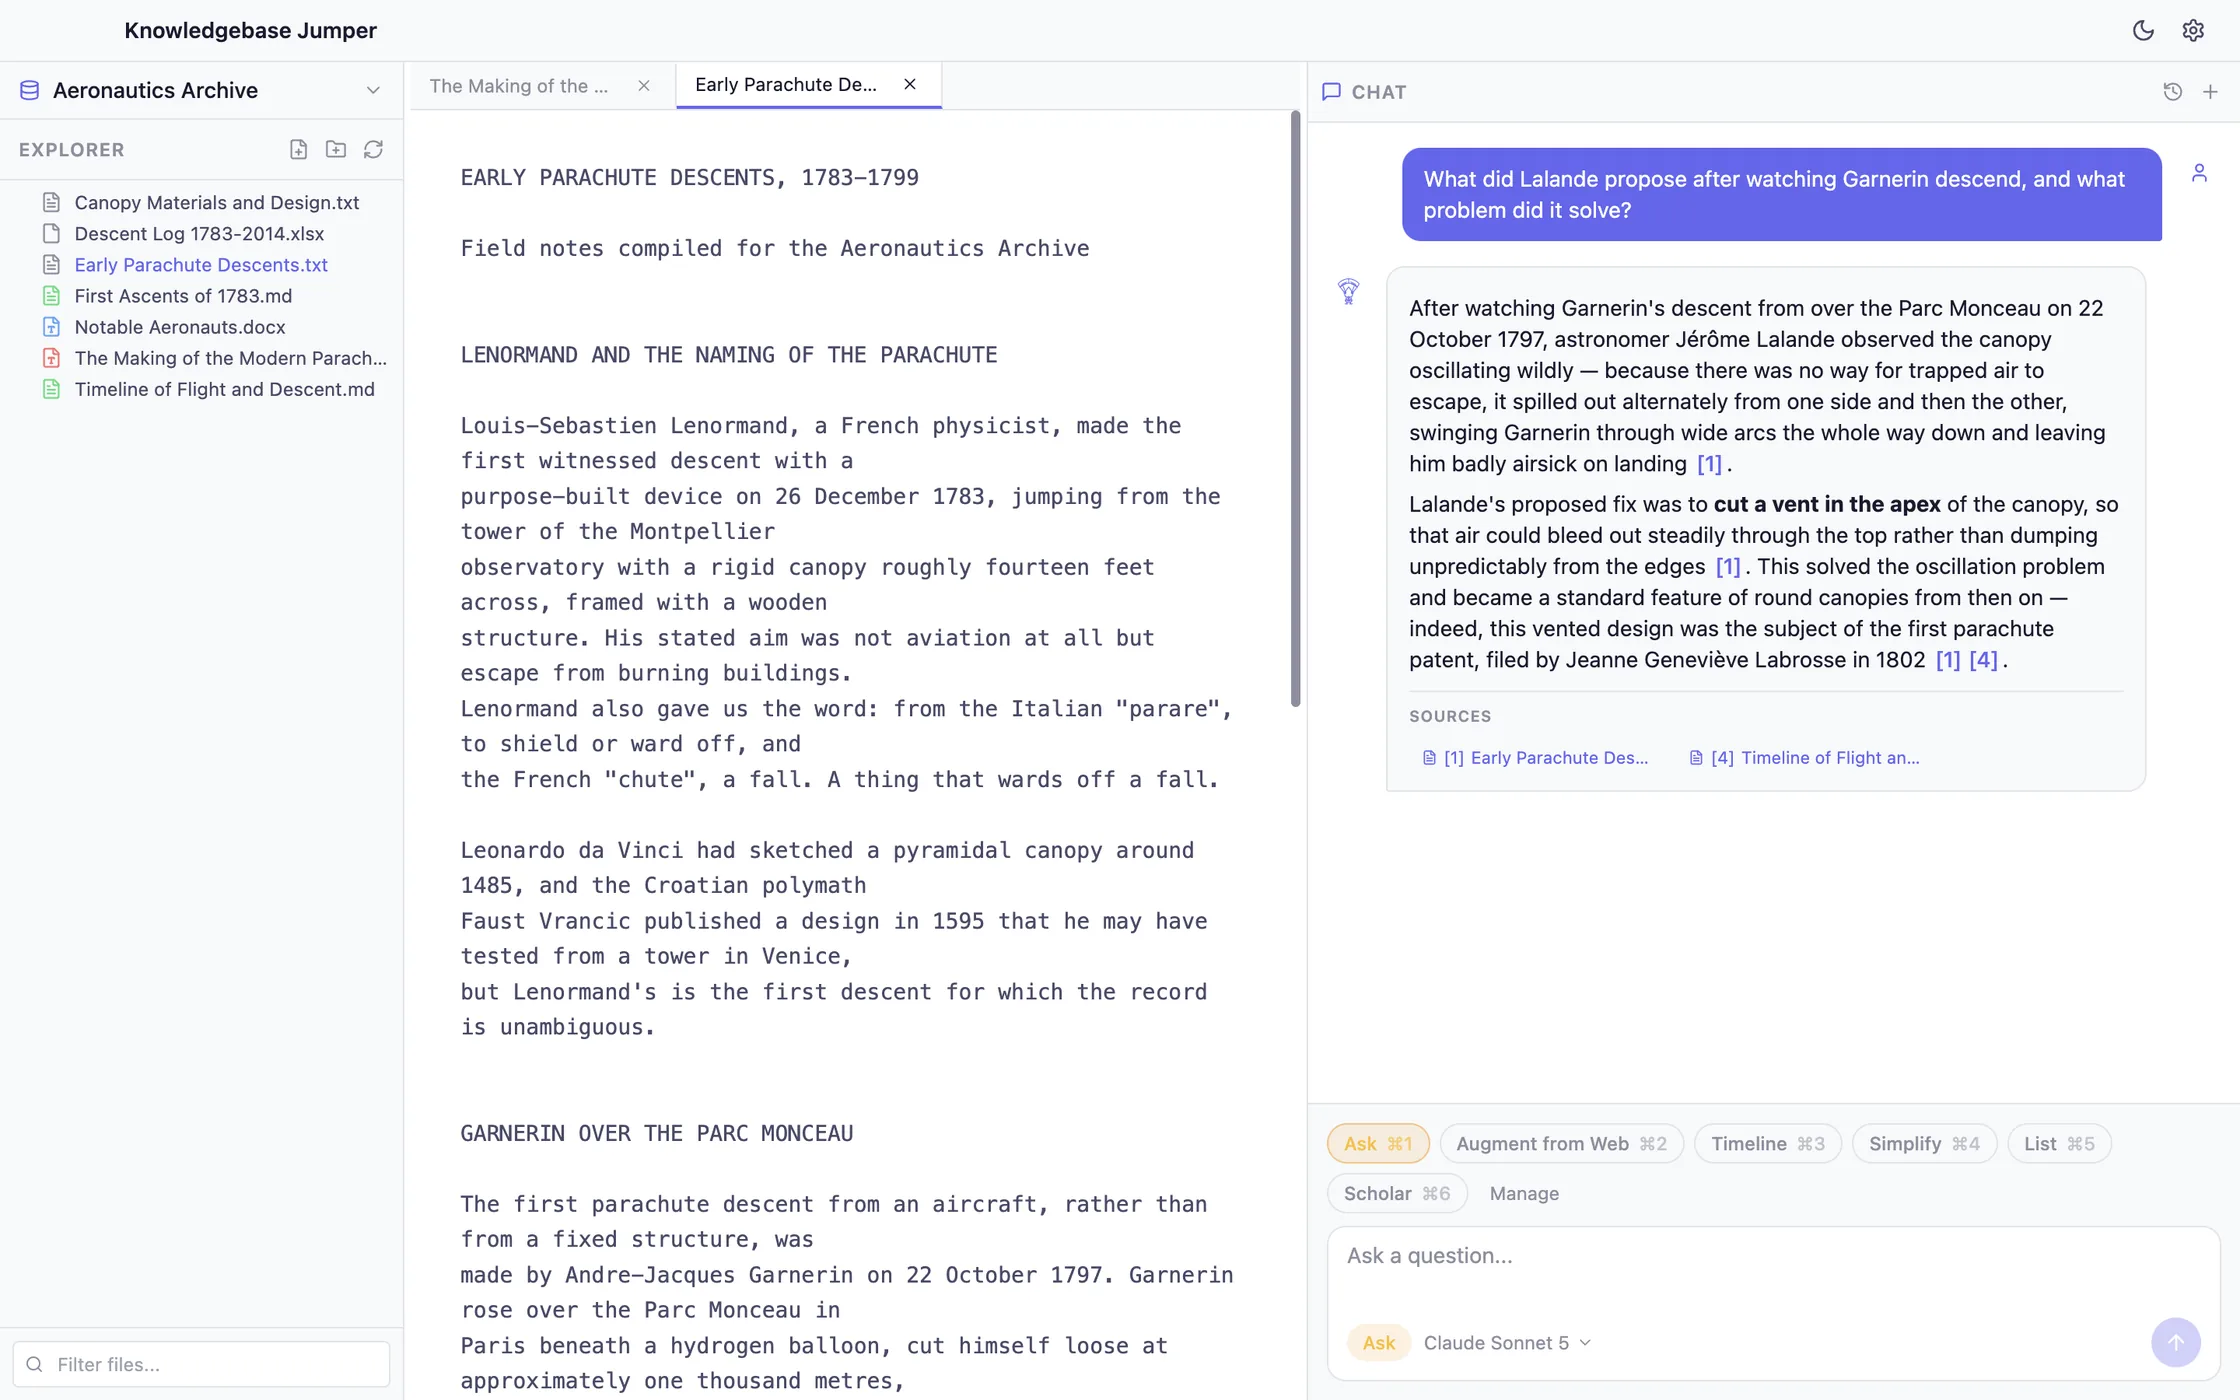This screenshot has height=1400, width=2240.
Task: Start a new chat with plus icon
Action: coord(2210,91)
